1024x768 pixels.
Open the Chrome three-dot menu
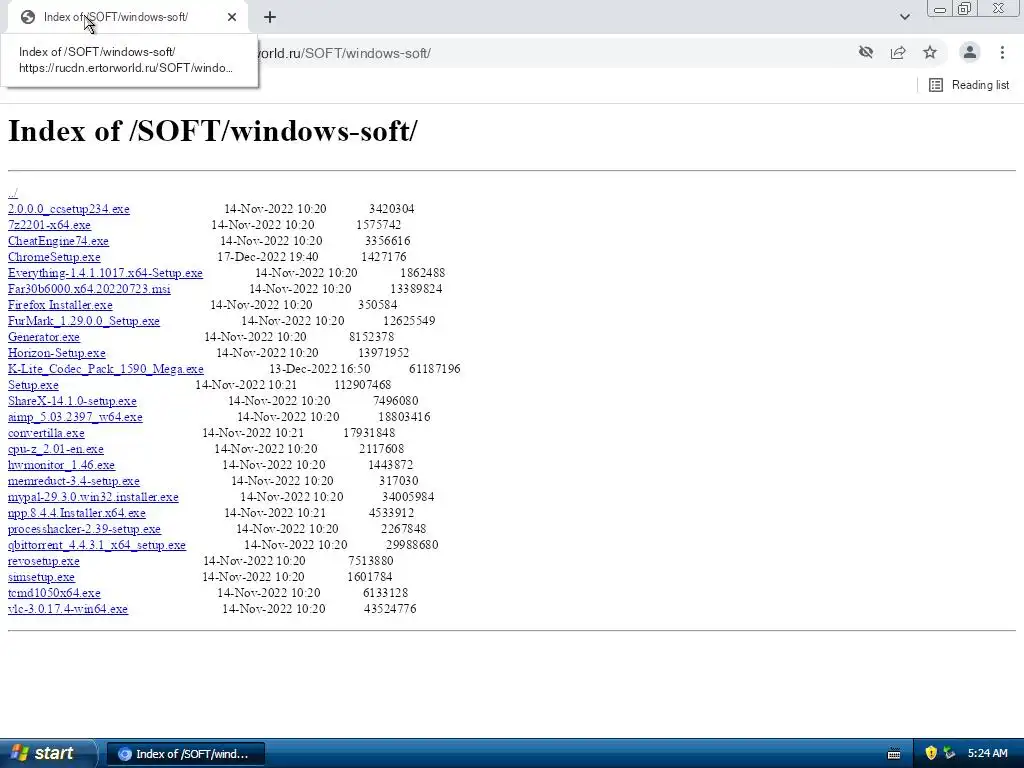click(x=1002, y=52)
